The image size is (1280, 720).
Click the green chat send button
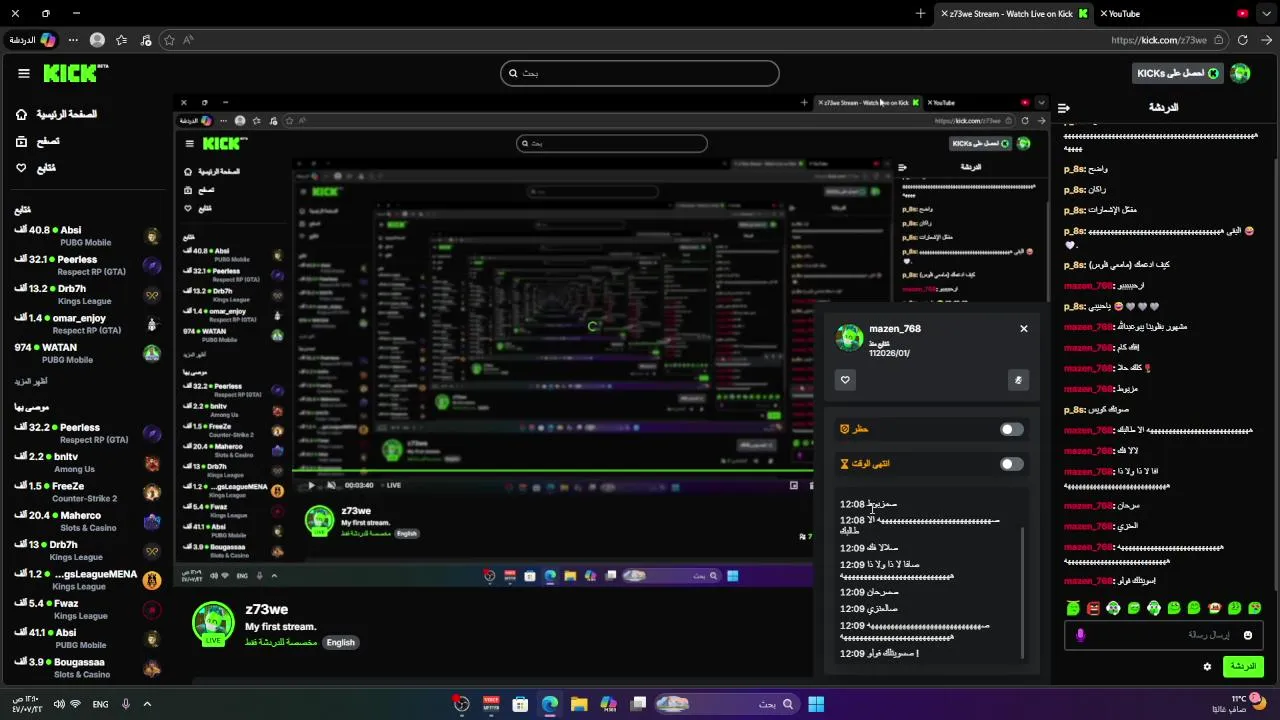coord(1243,666)
